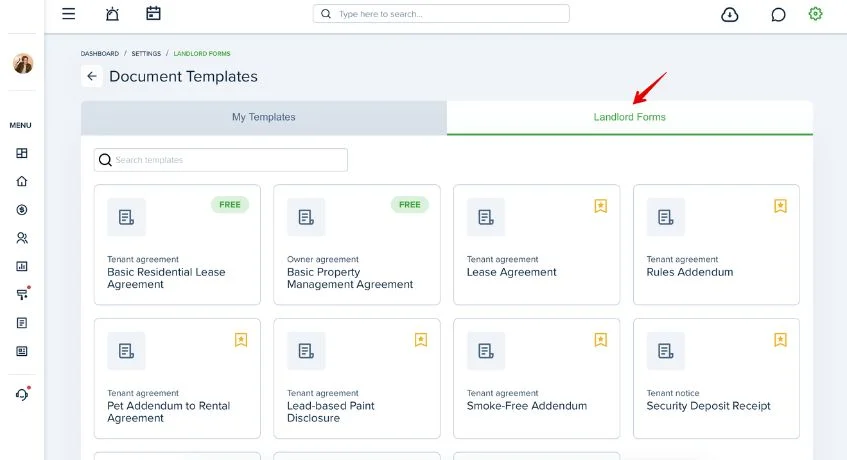
Task: Open the calendar icon in top bar
Action: [153, 13]
